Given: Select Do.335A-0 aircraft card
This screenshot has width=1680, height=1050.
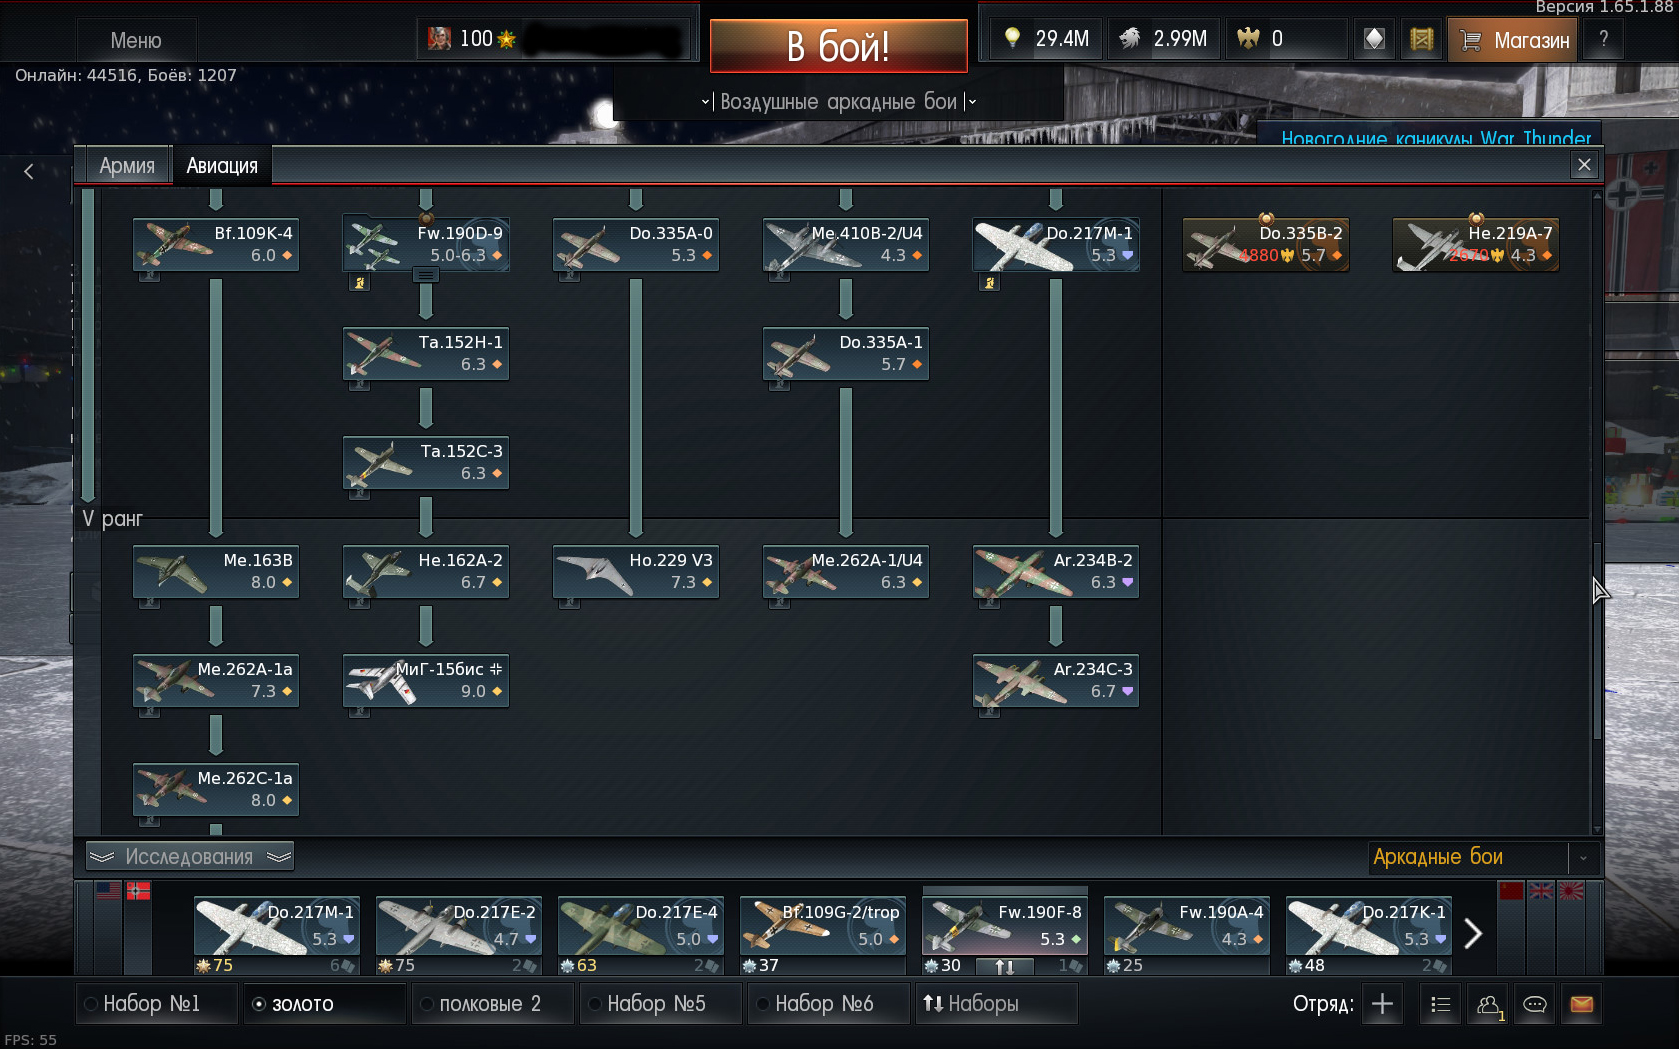Looking at the screenshot, I should coord(636,245).
